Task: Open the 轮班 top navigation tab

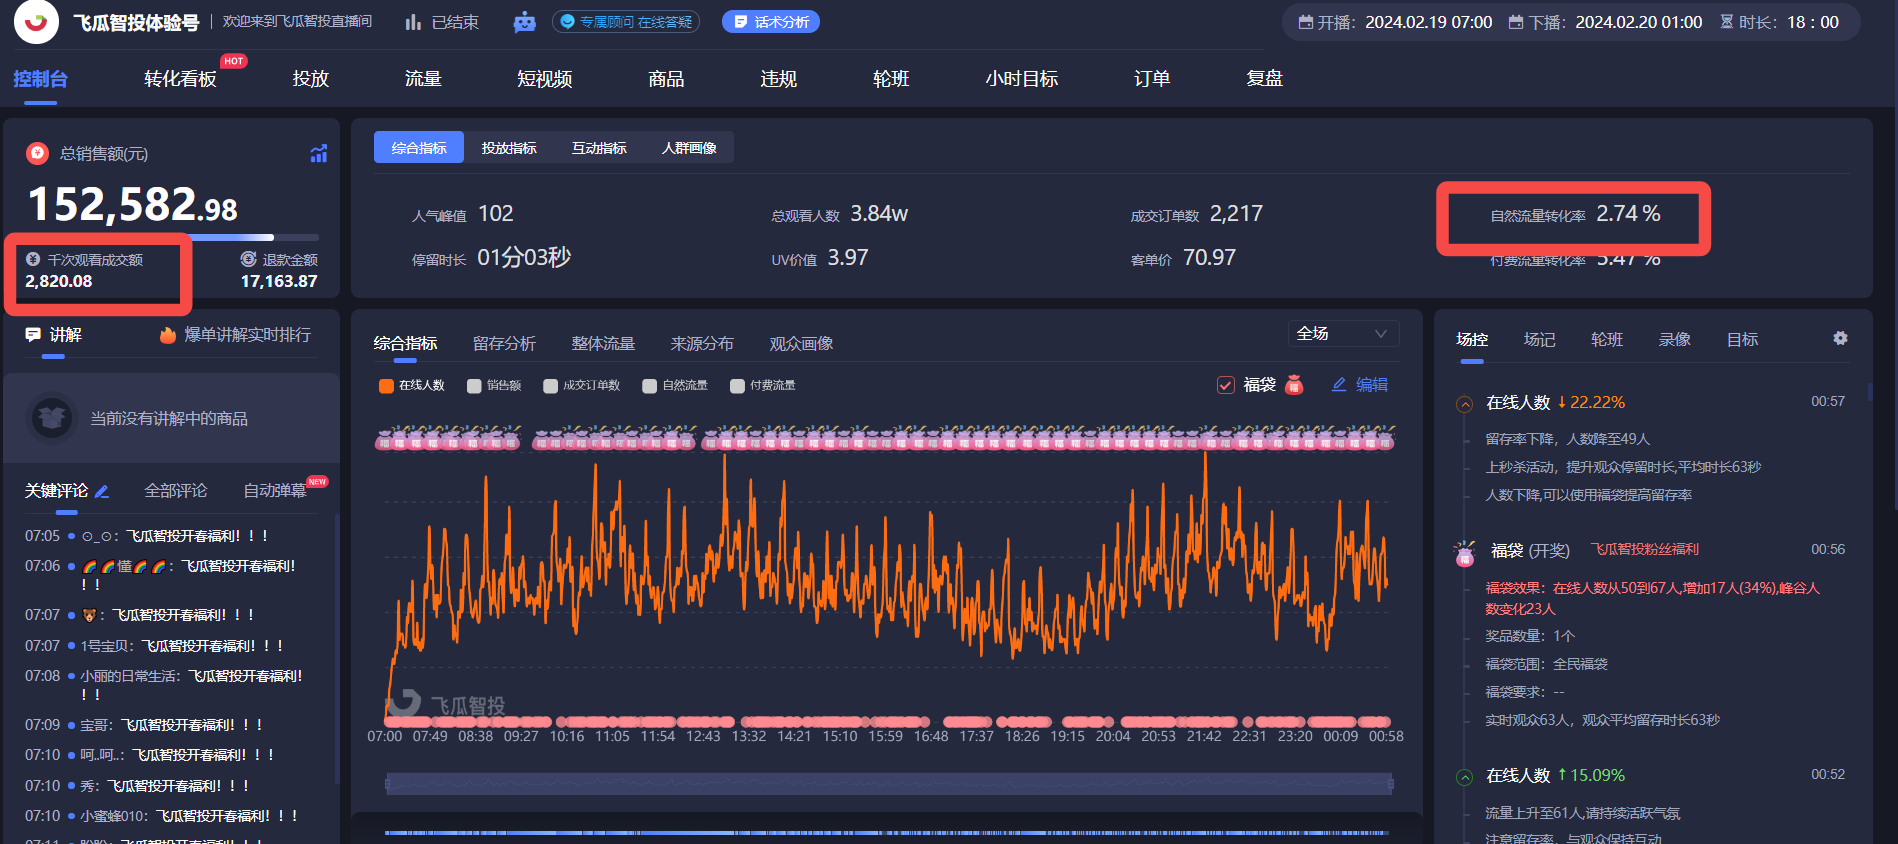Action: (x=891, y=79)
